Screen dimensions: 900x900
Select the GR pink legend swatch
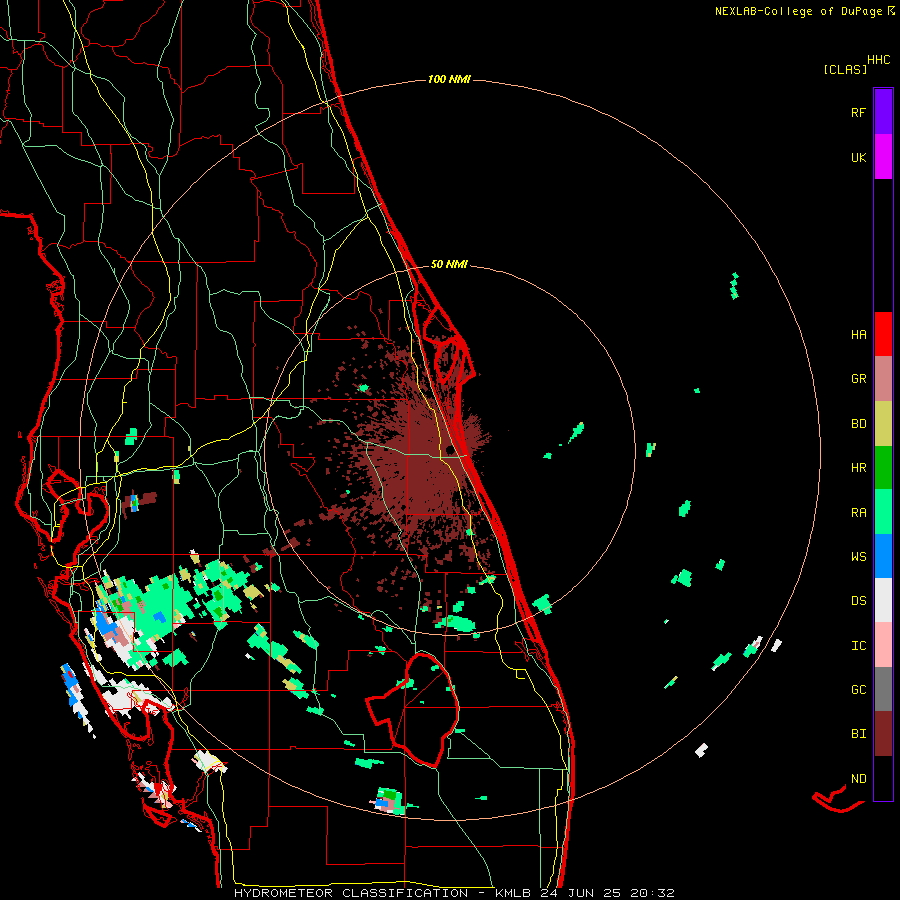coord(883,379)
